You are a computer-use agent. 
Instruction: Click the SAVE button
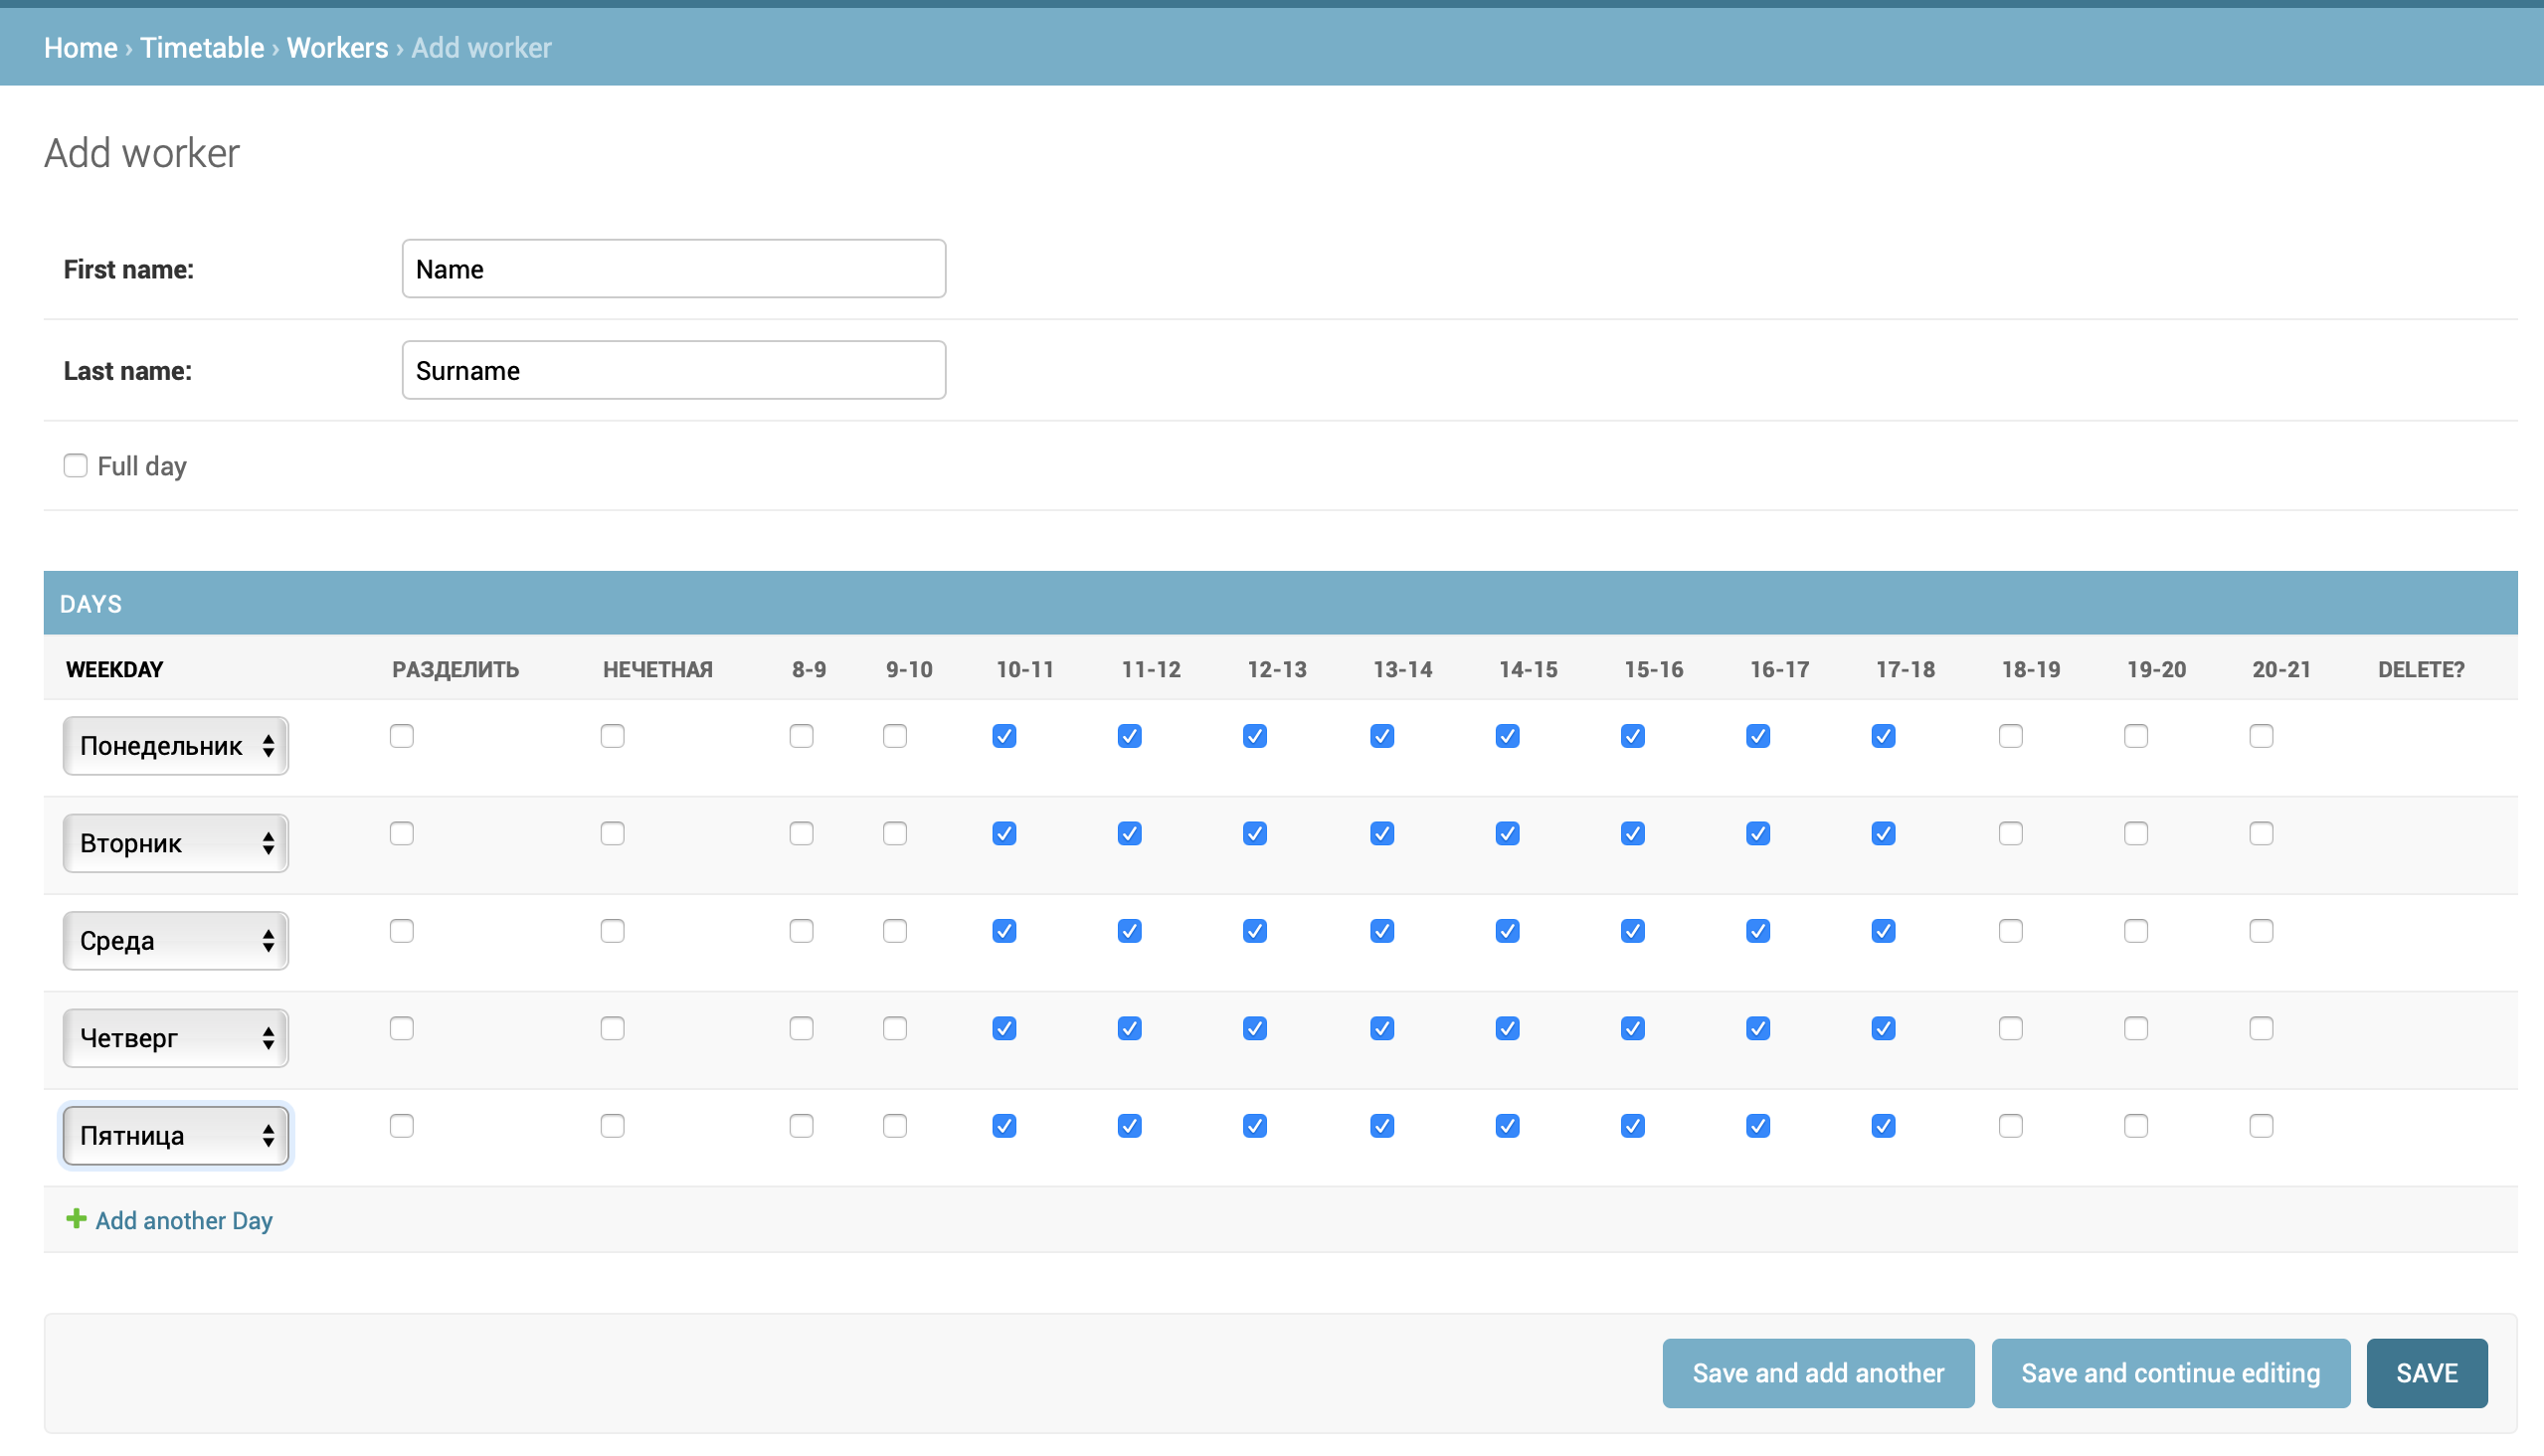point(2427,1373)
